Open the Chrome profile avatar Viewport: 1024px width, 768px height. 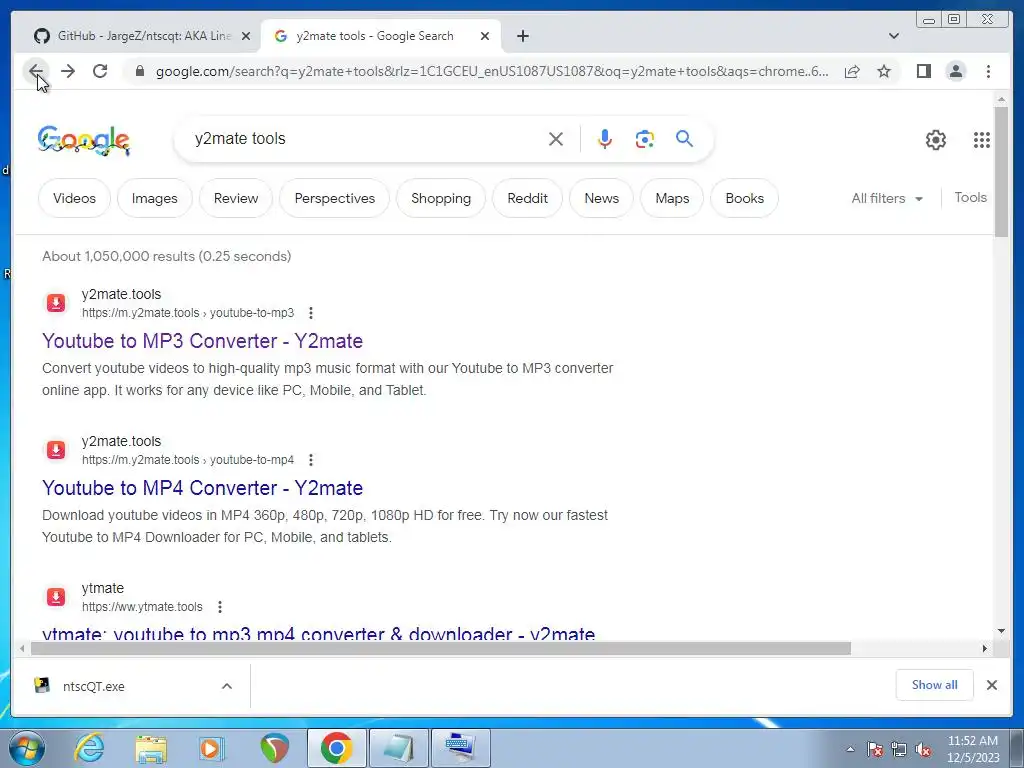coord(955,71)
